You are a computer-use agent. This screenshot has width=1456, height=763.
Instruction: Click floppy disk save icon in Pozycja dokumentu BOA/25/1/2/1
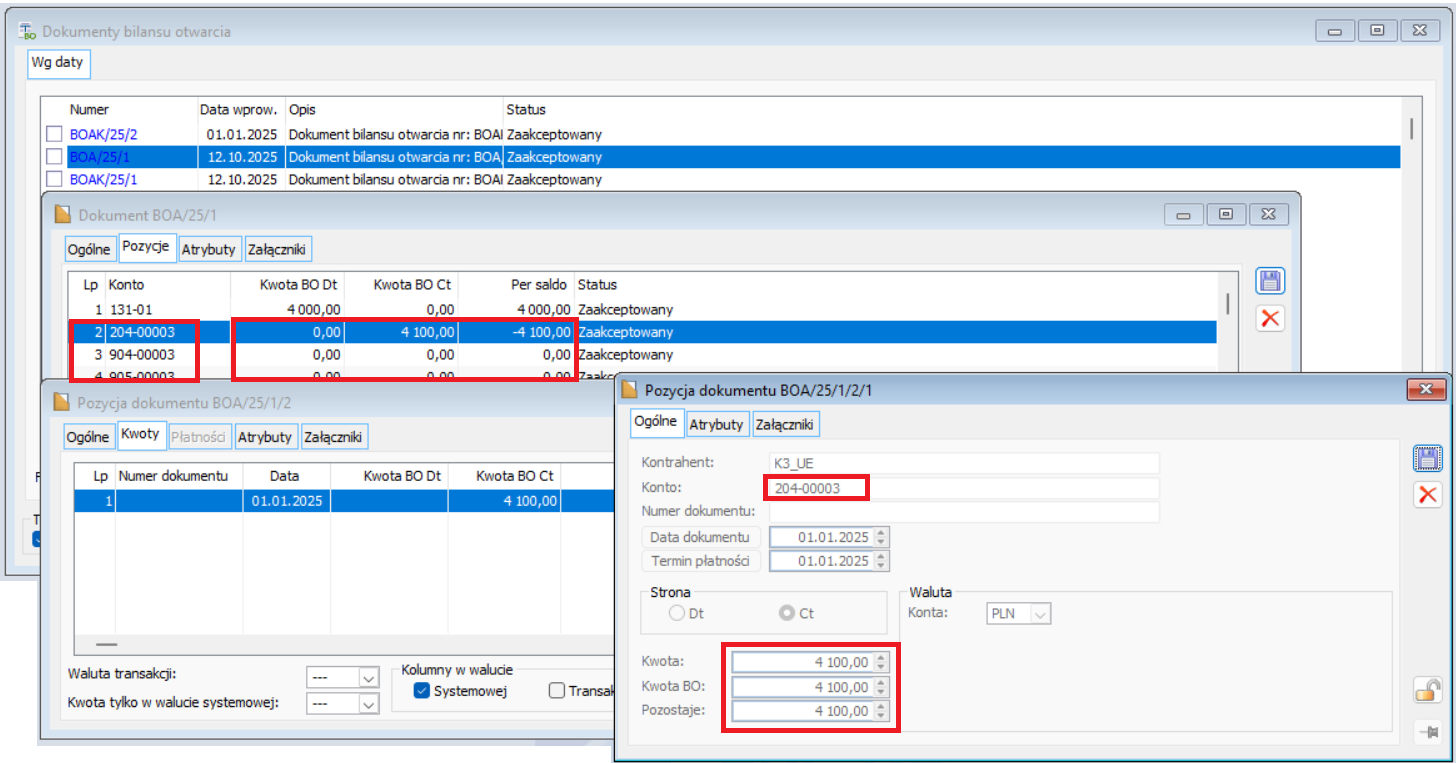1427,459
